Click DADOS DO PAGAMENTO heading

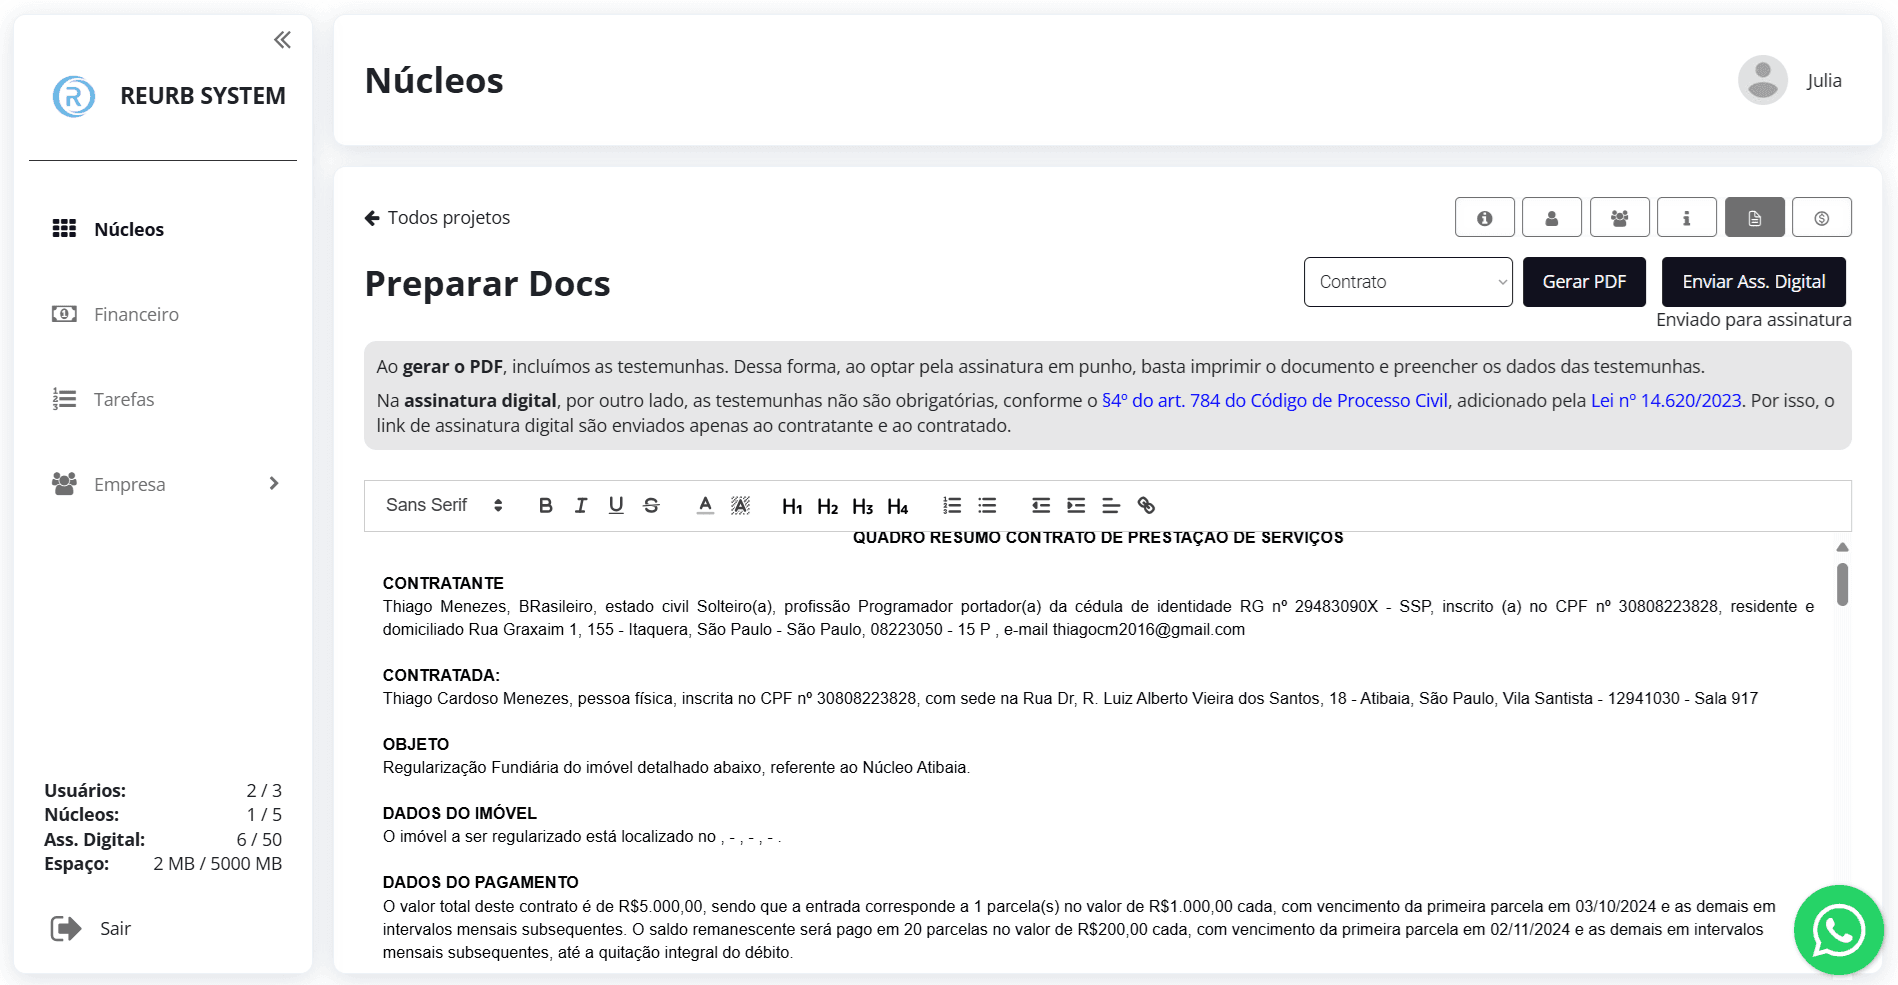coord(481,882)
